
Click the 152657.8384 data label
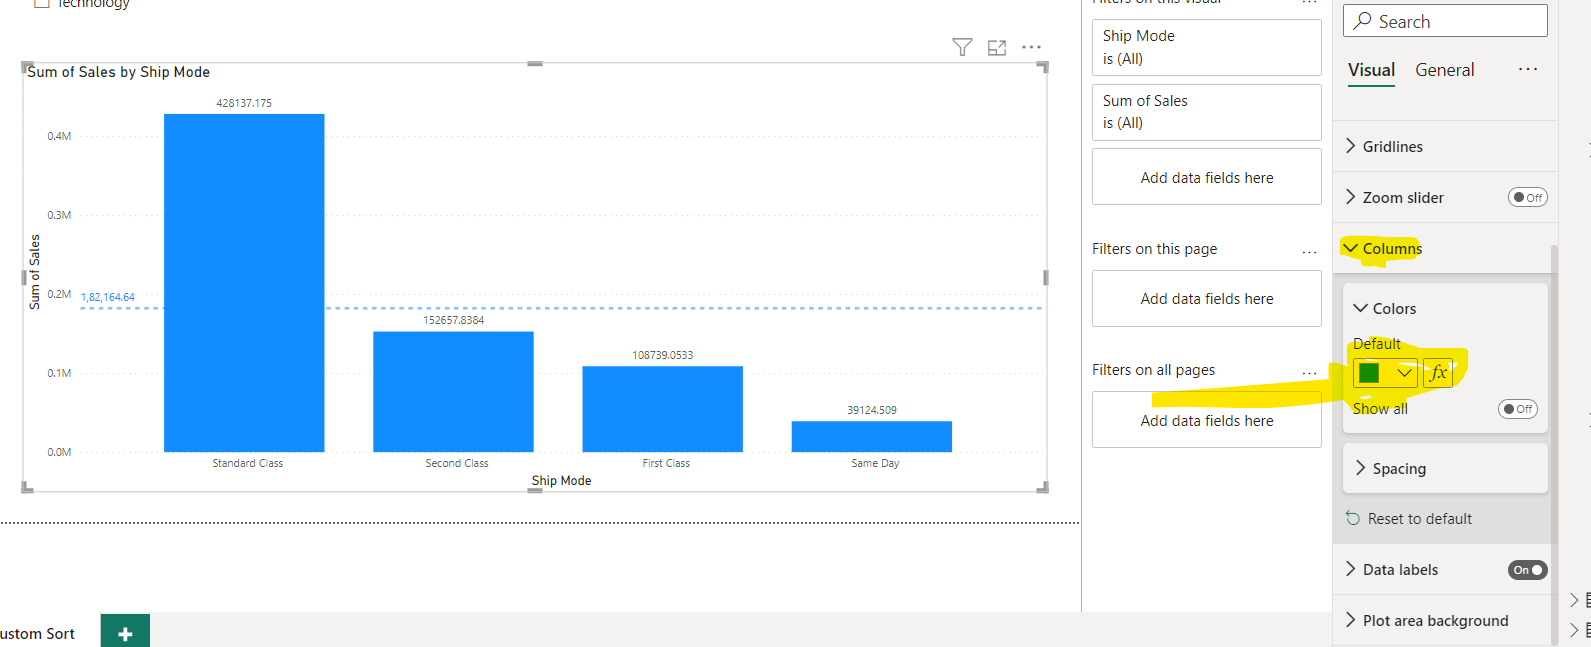[453, 320]
